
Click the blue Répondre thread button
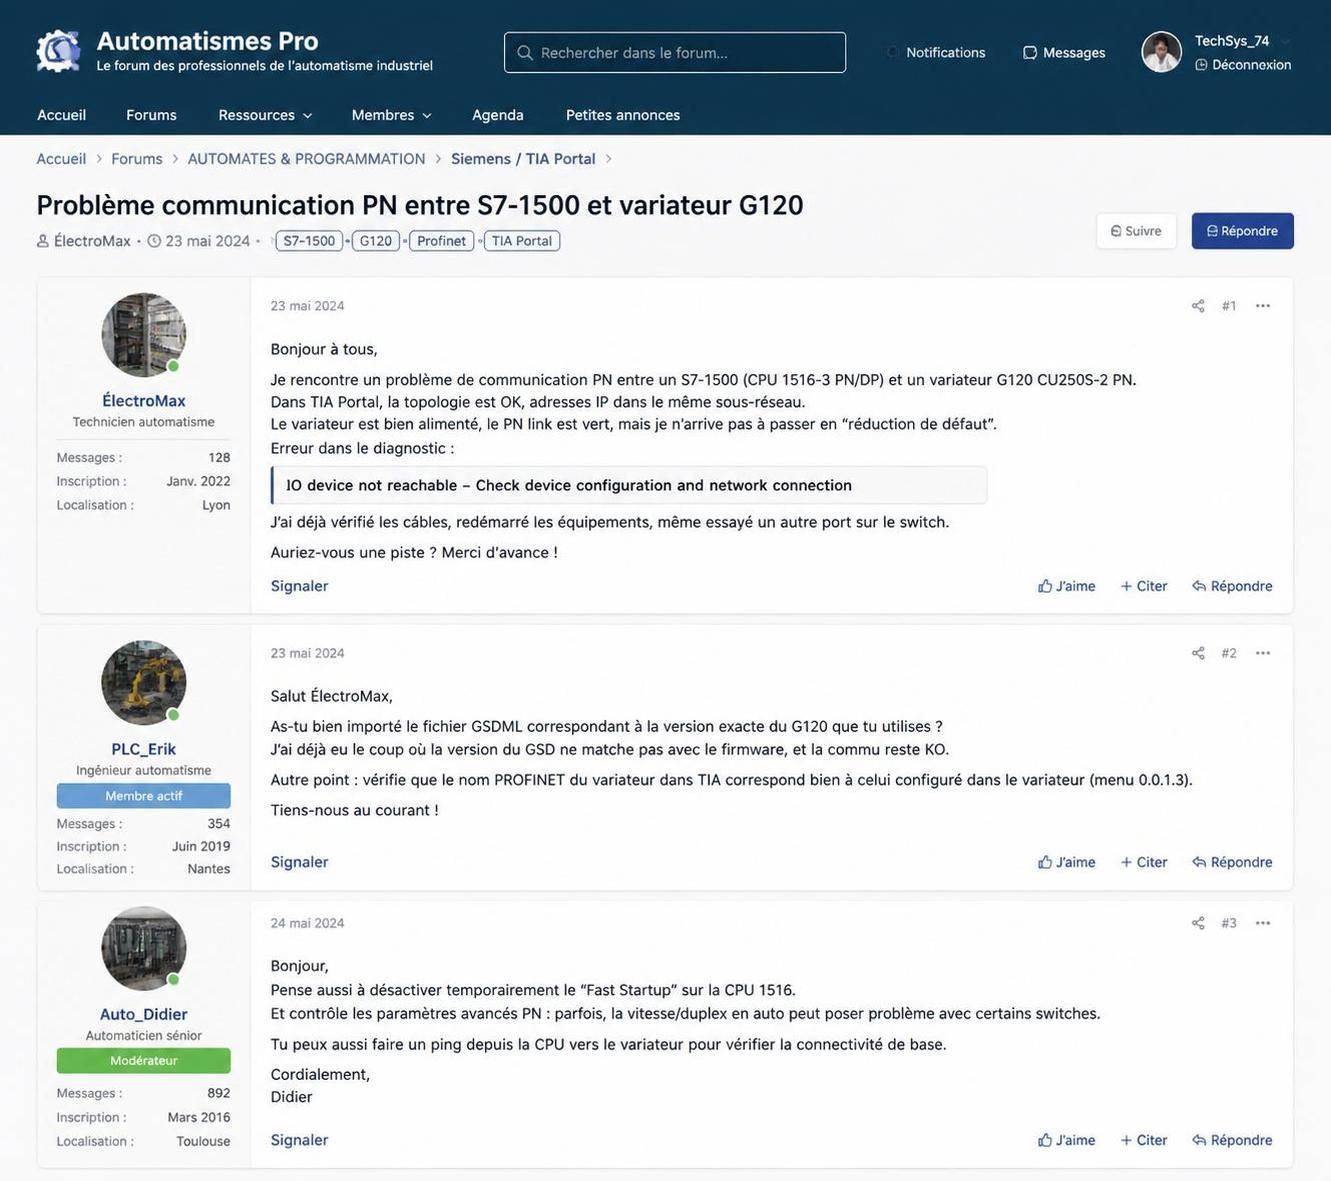[x=1242, y=231]
